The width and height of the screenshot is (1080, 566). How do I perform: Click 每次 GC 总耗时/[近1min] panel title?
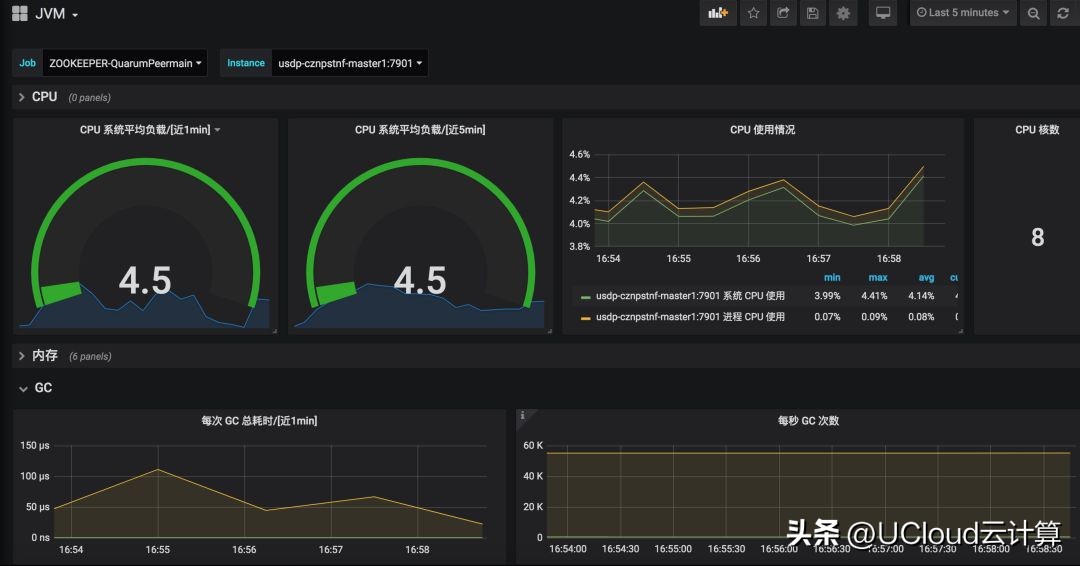pos(259,420)
